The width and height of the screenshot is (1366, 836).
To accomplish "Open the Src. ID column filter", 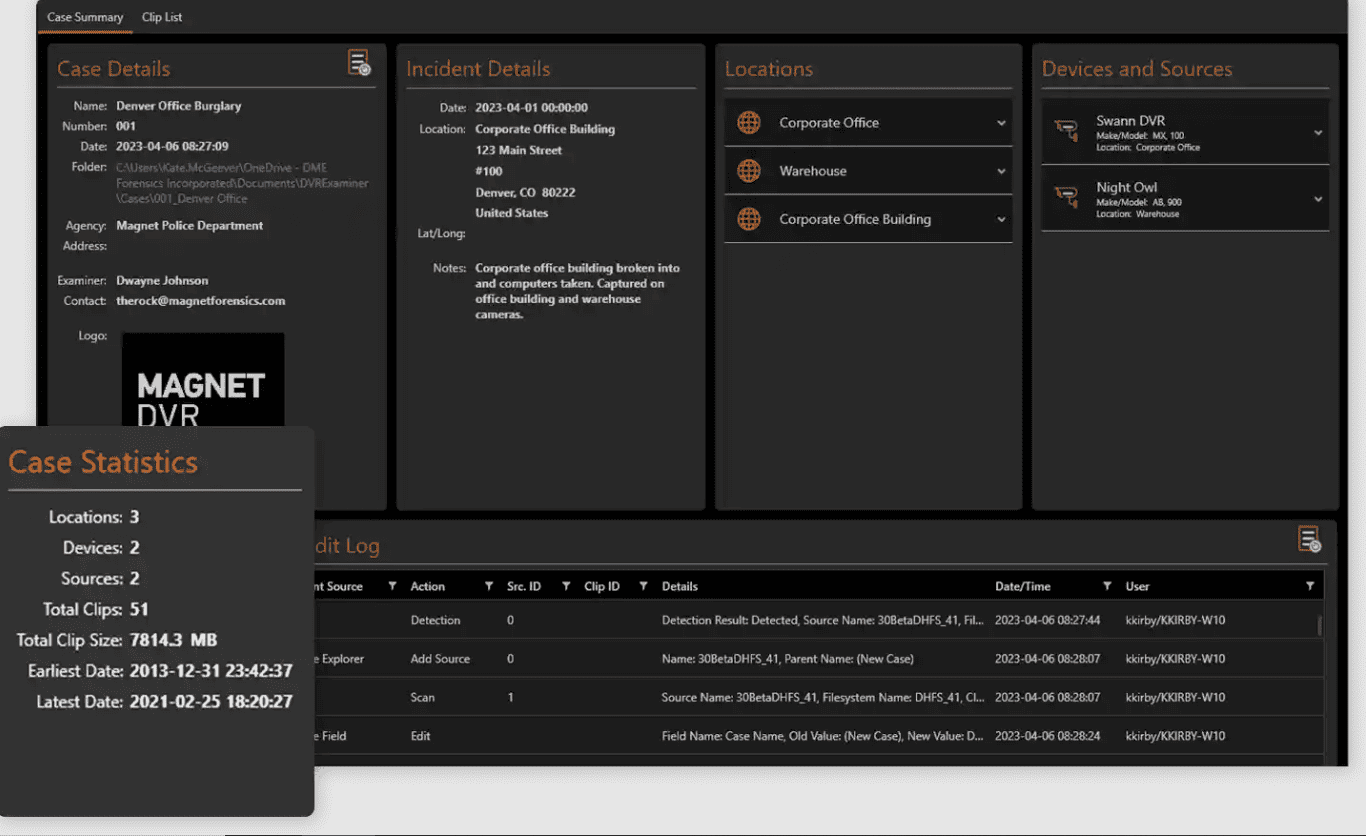I will coord(566,586).
